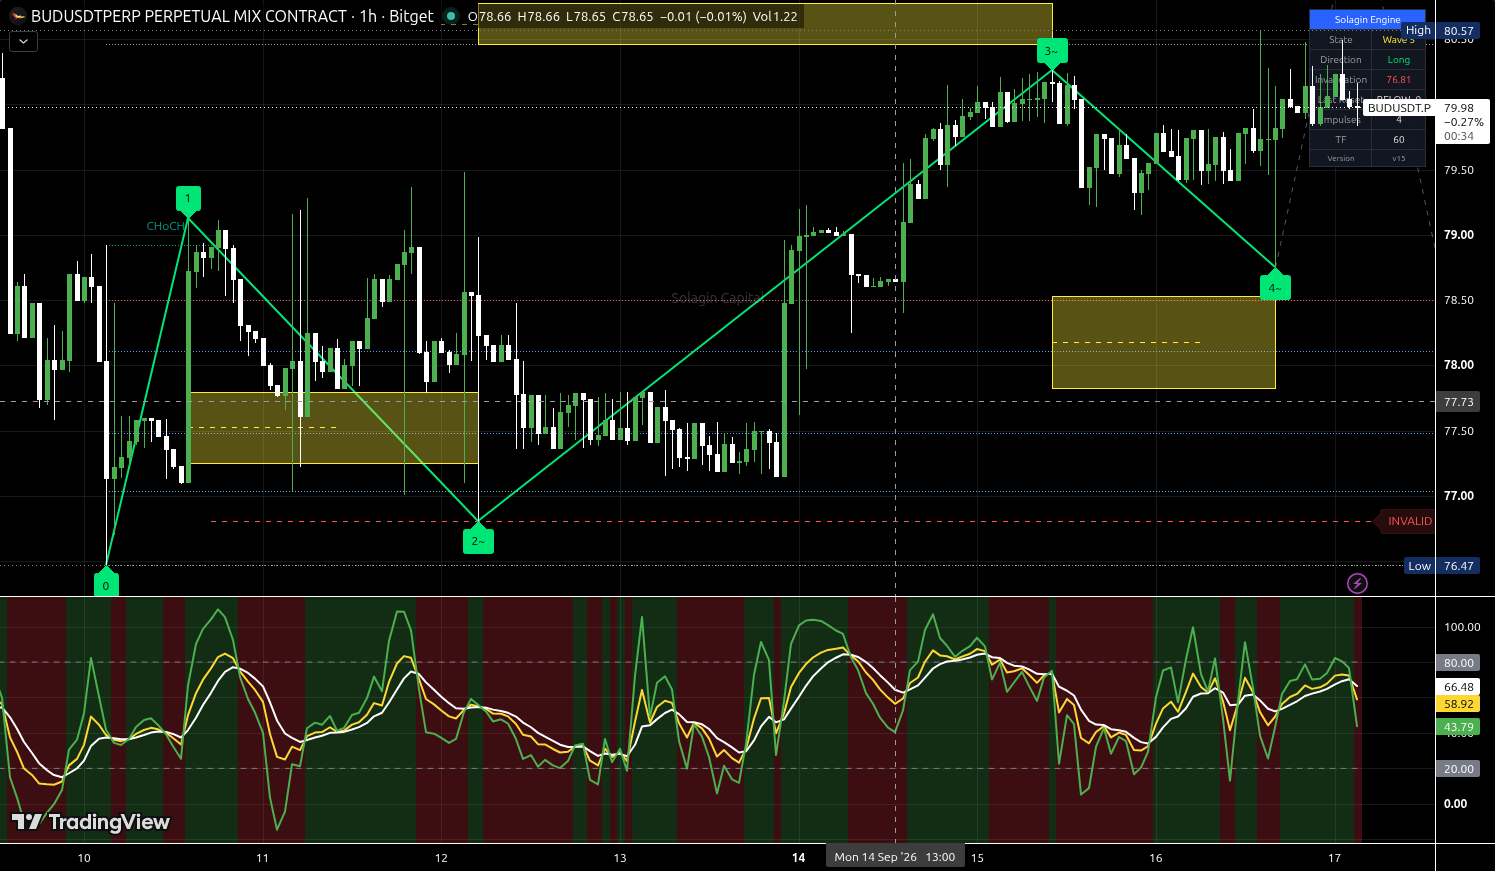
Task: Click the yellow 58.92 oscillator value label
Action: click(1459, 704)
